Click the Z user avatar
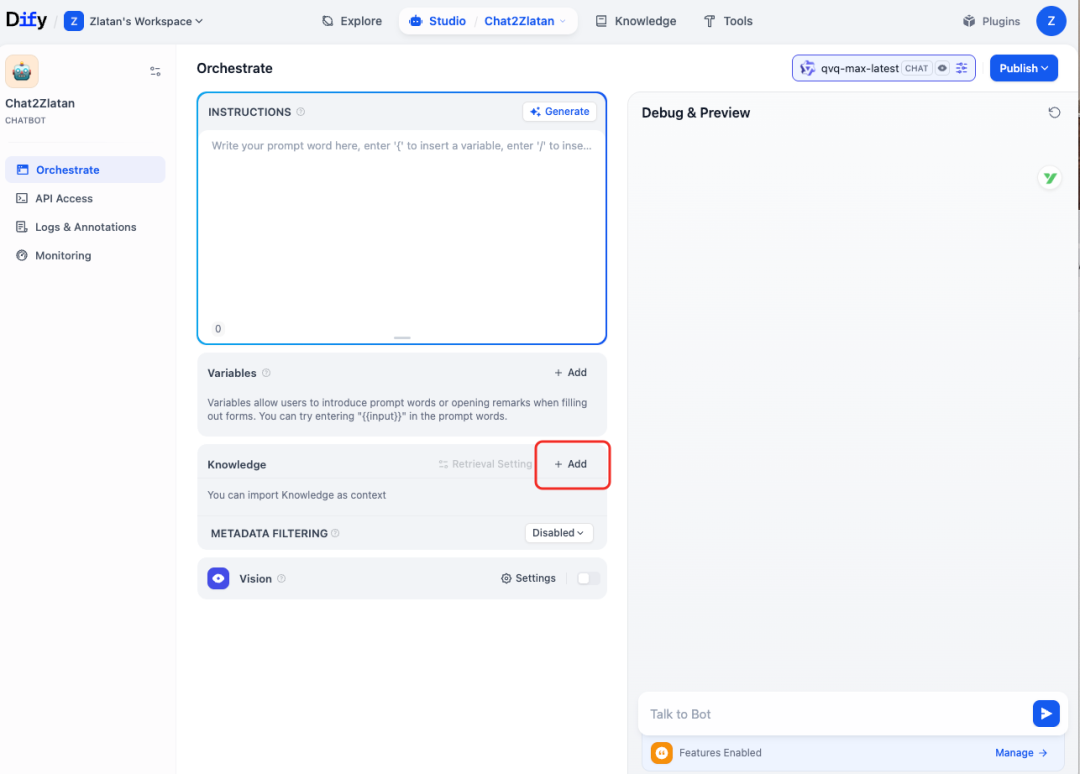The height and width of the screenshot is (774, 1080). [x=1051, y=20]
